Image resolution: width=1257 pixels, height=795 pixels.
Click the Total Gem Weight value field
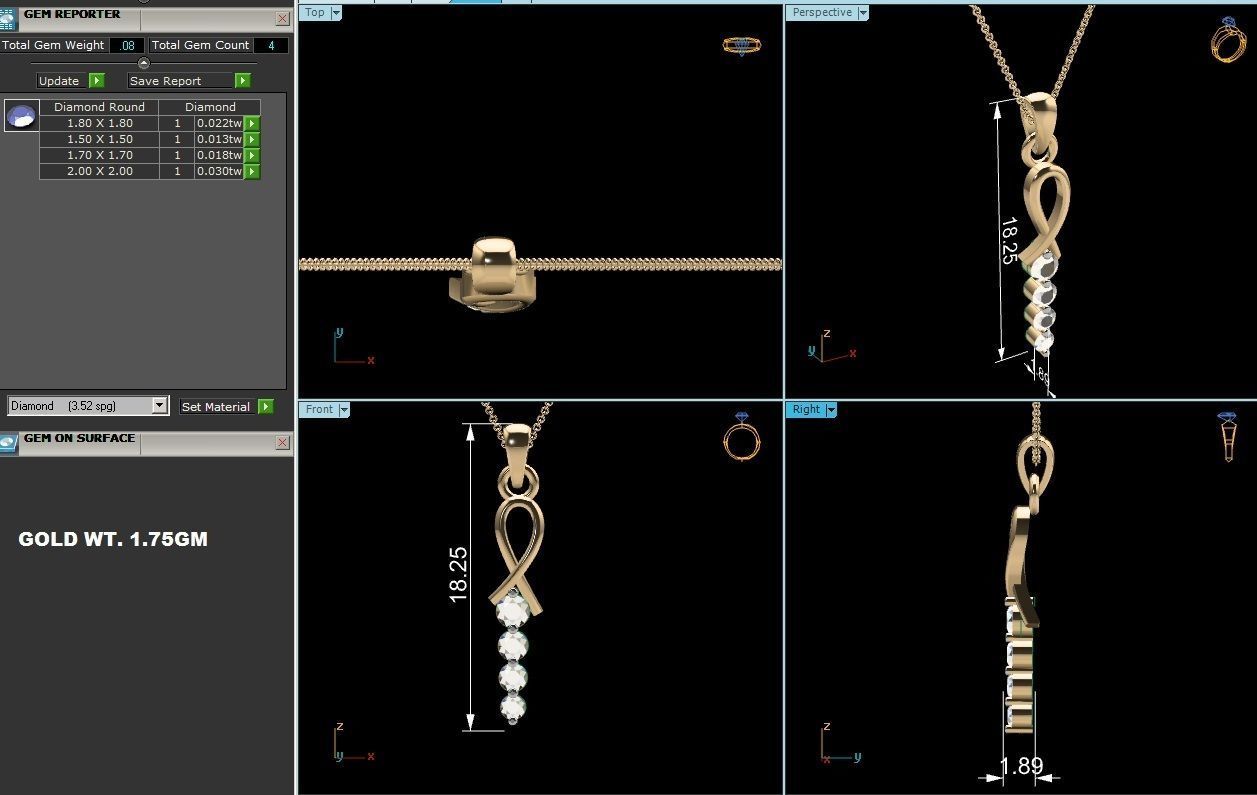click(x=127, y=45)
